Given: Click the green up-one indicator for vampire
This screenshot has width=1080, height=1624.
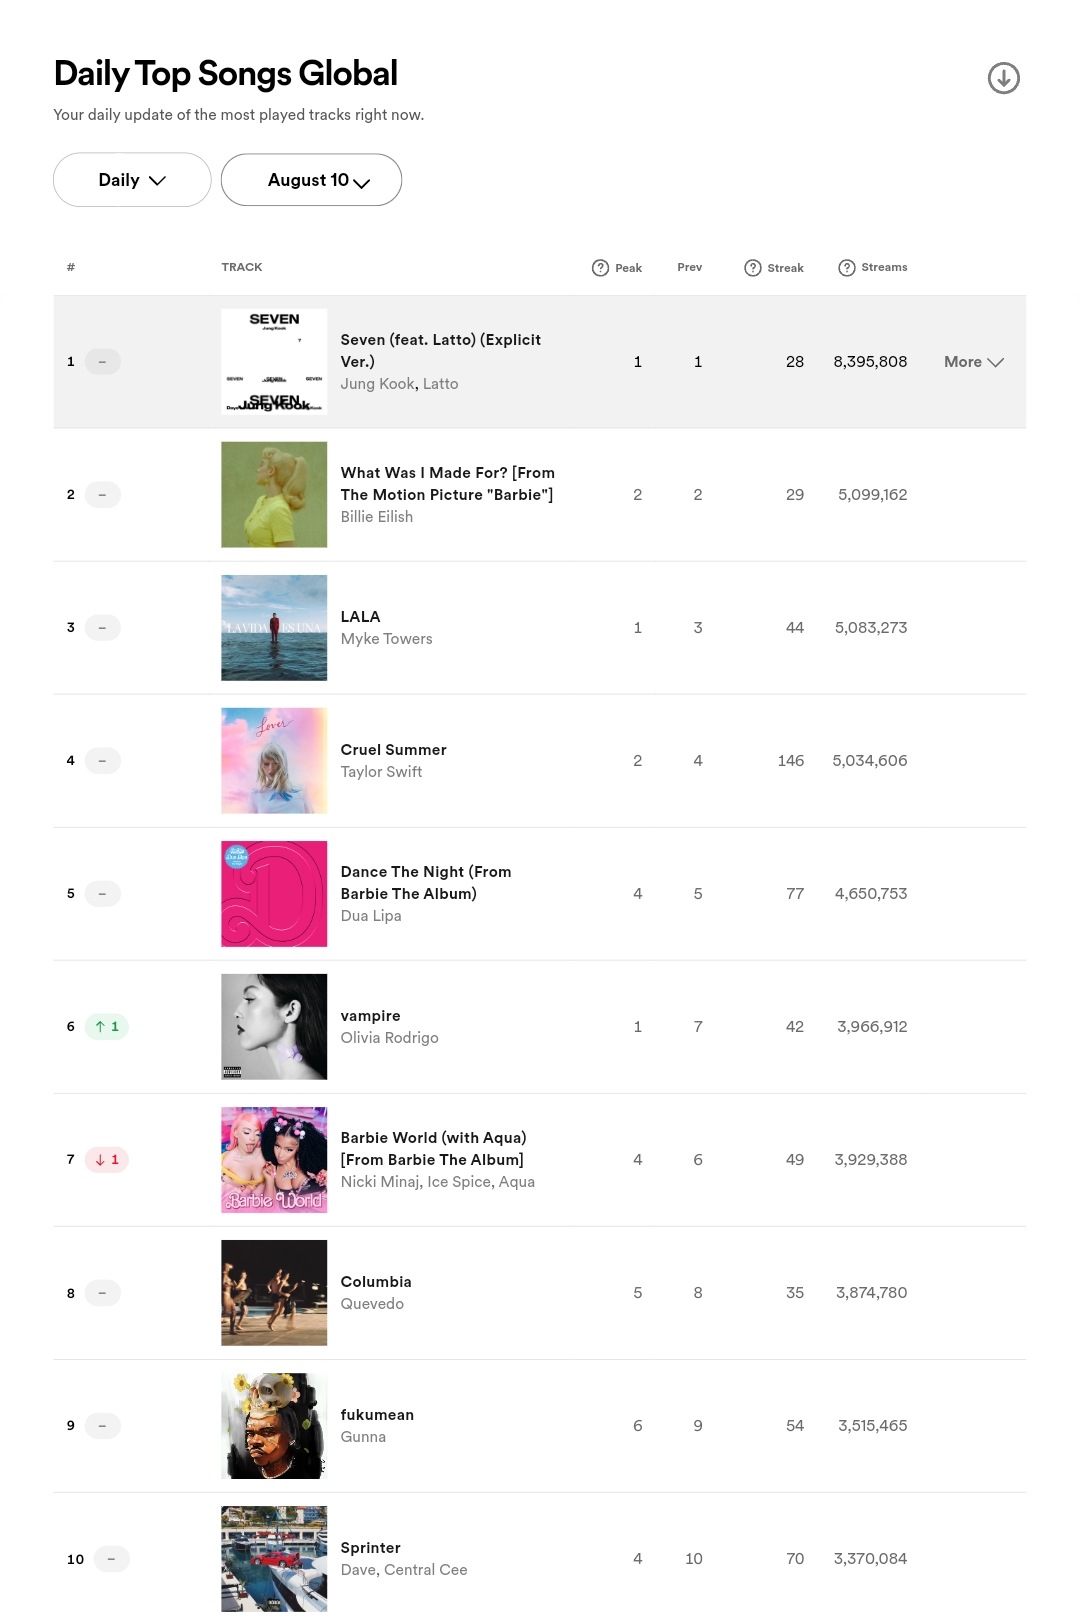Looking at the screenshot, I should (107, 1026).
